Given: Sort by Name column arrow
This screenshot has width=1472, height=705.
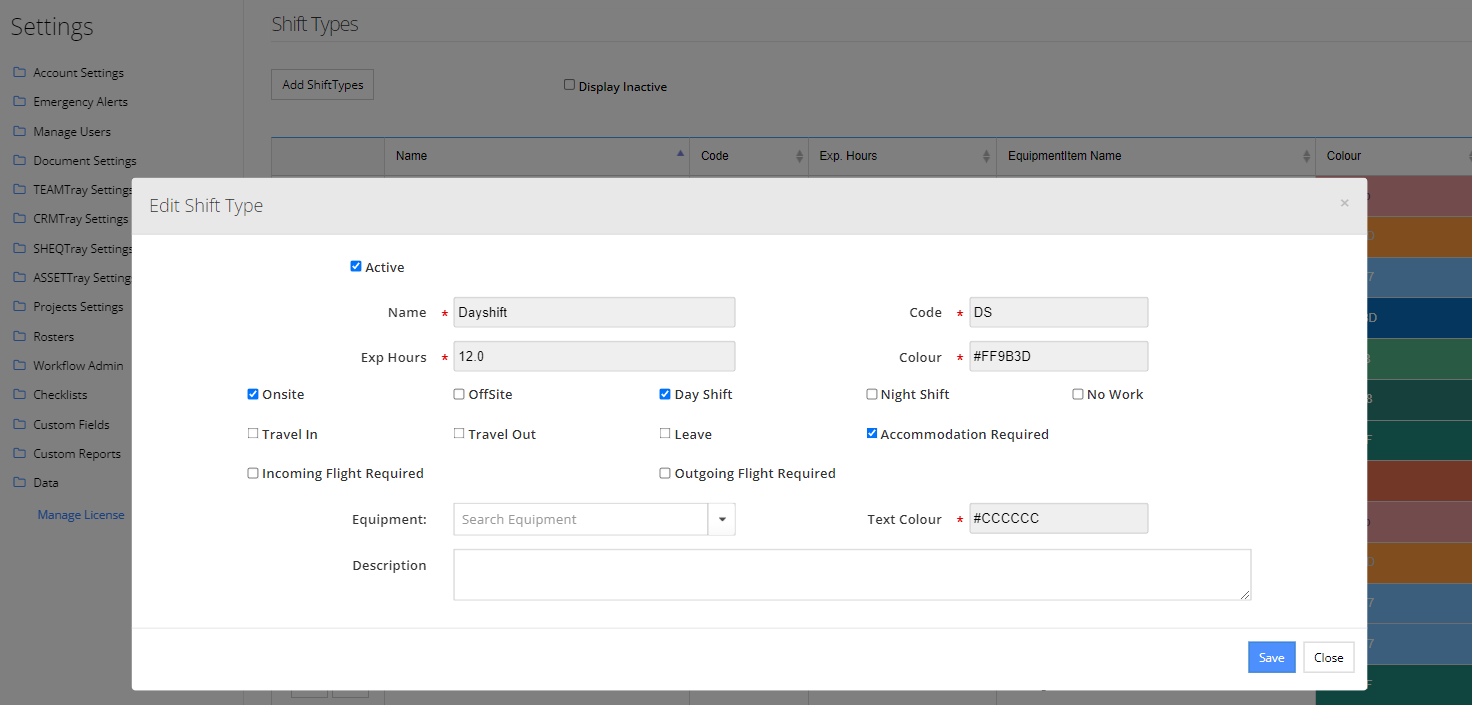Looking at the screenshot, I should coord(680,154).
